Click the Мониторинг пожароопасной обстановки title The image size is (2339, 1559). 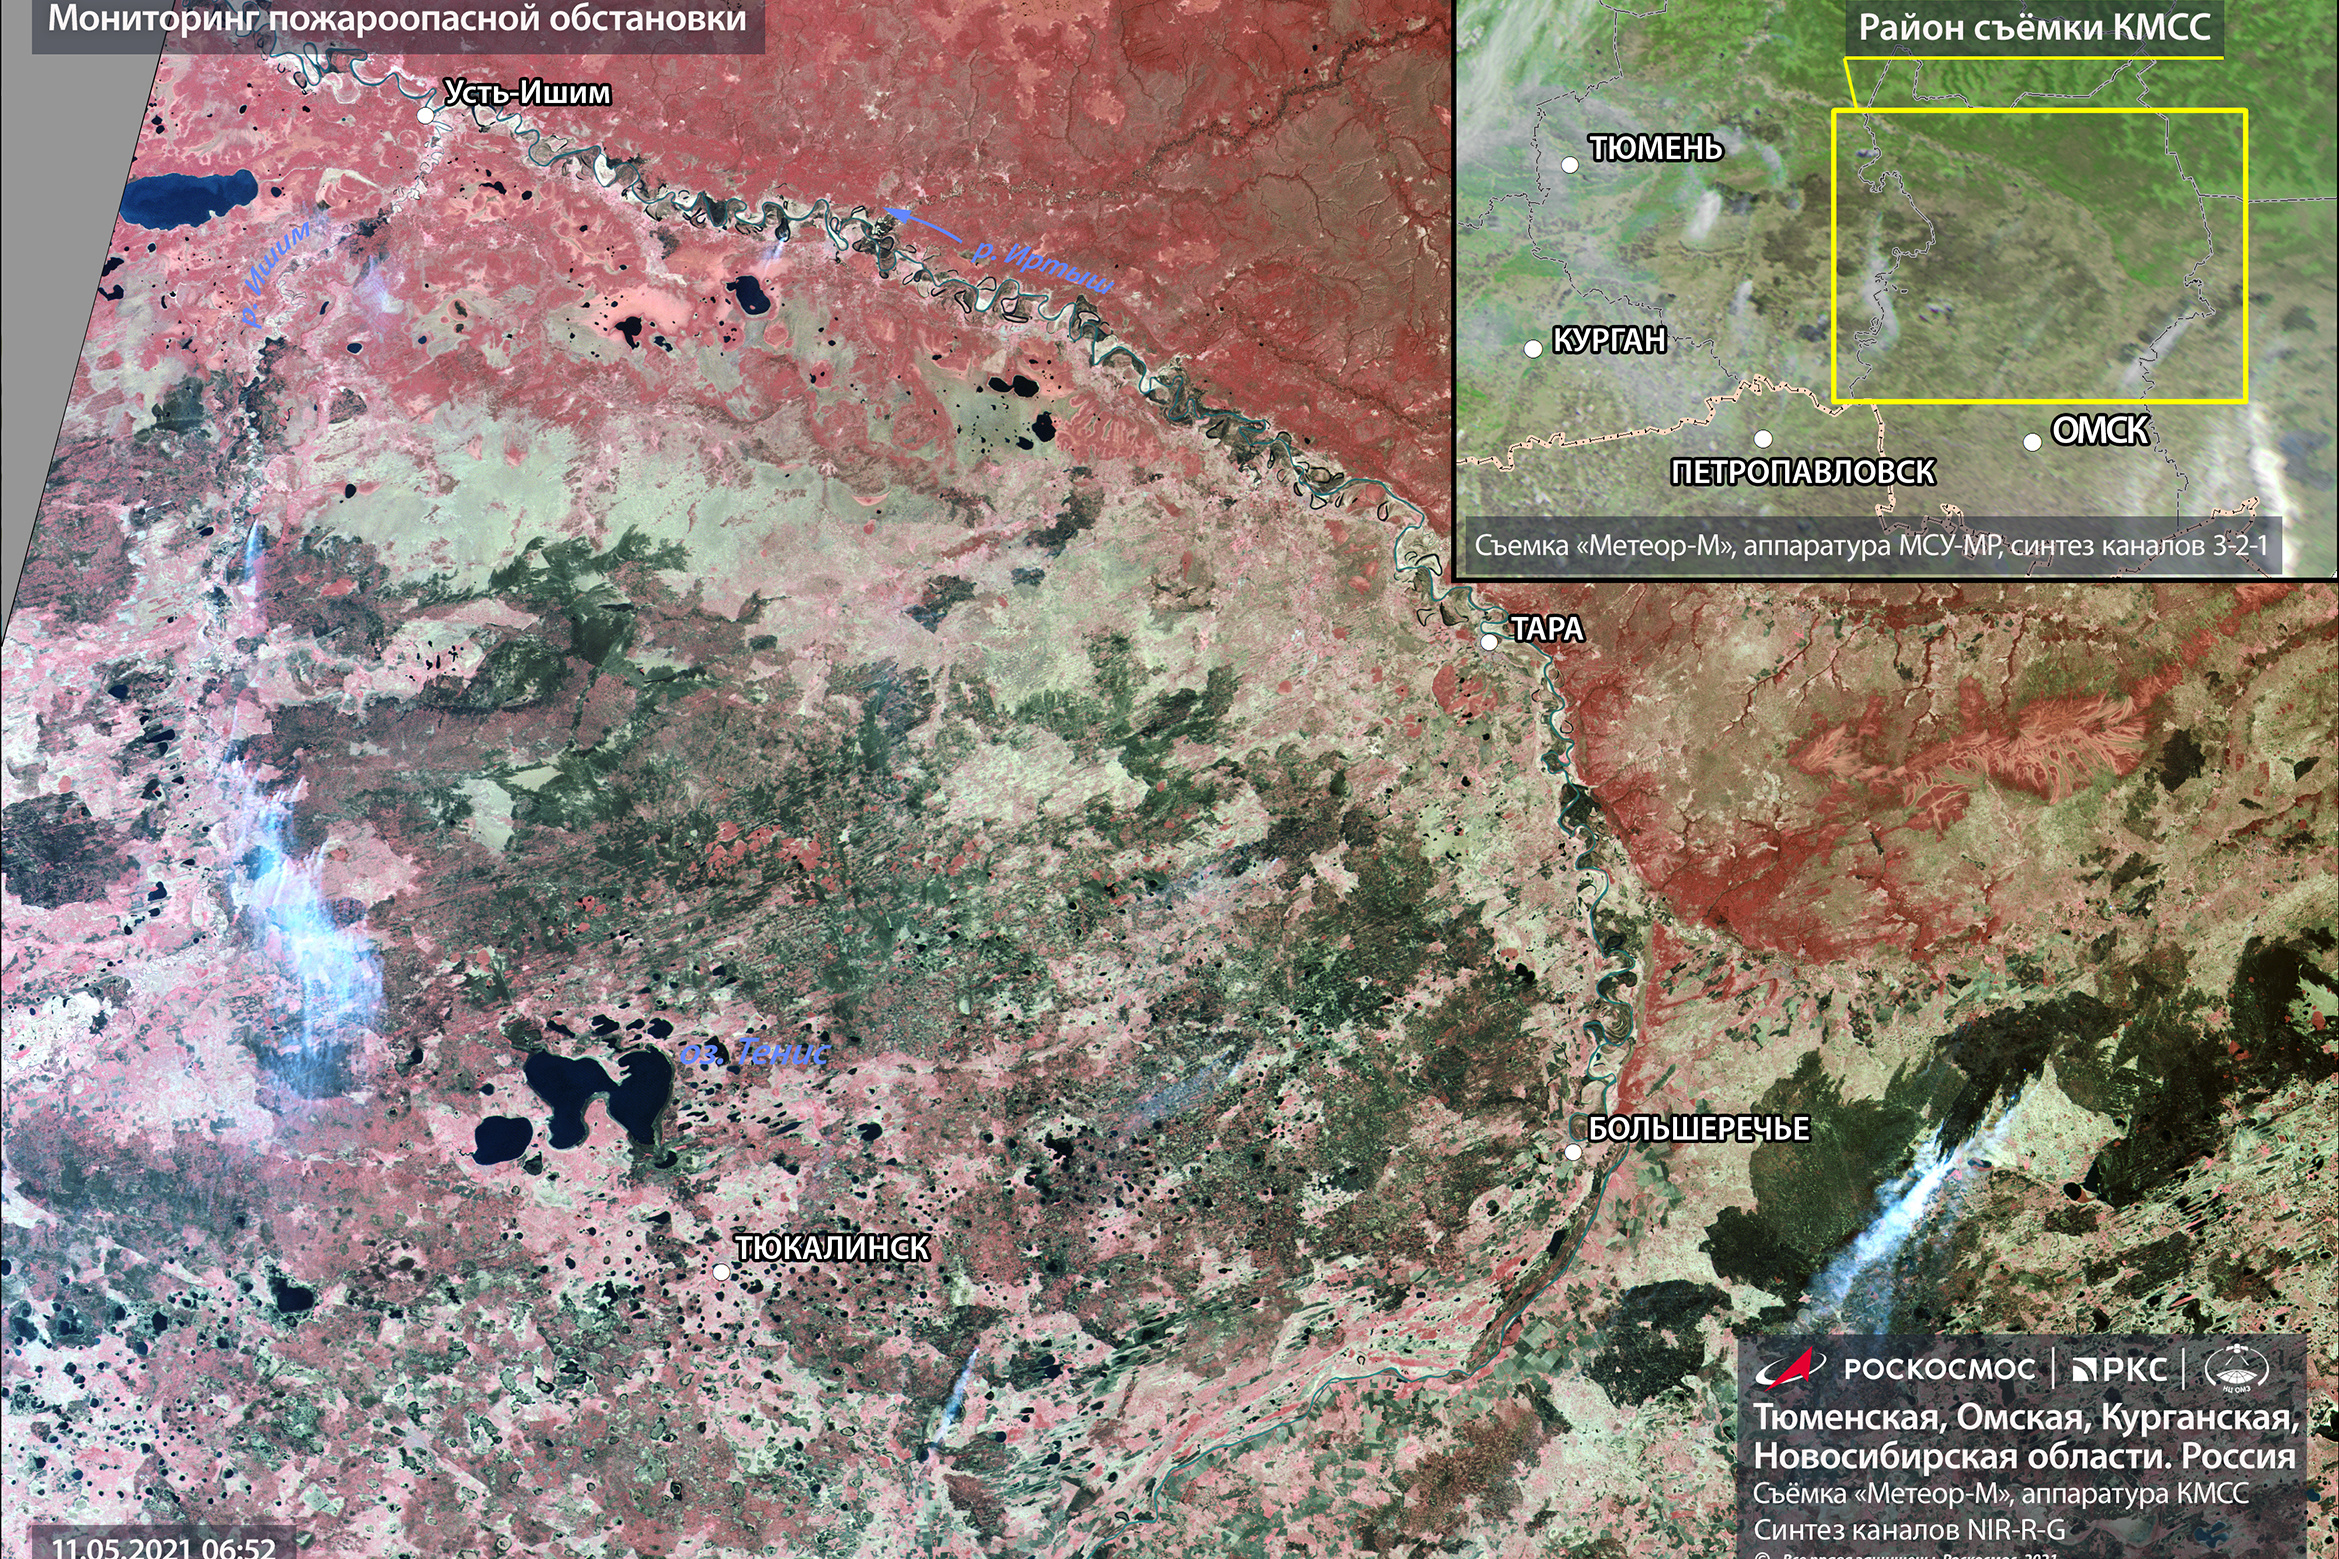pyautogui.click(x=397, y=19)
